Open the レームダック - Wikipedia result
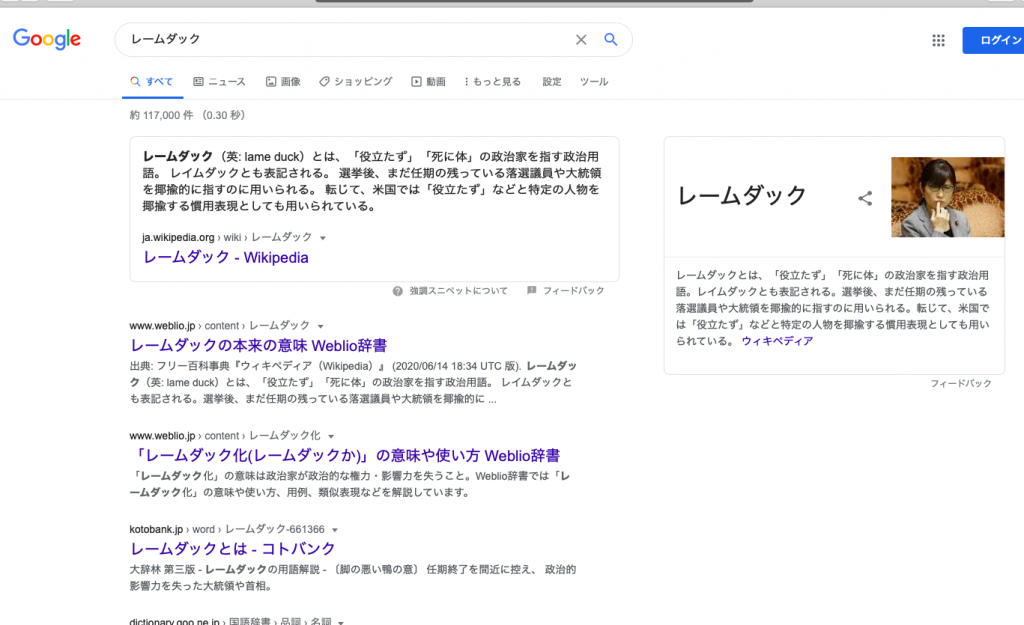The height and width of the screenshot is (625, 1024). 226,257
